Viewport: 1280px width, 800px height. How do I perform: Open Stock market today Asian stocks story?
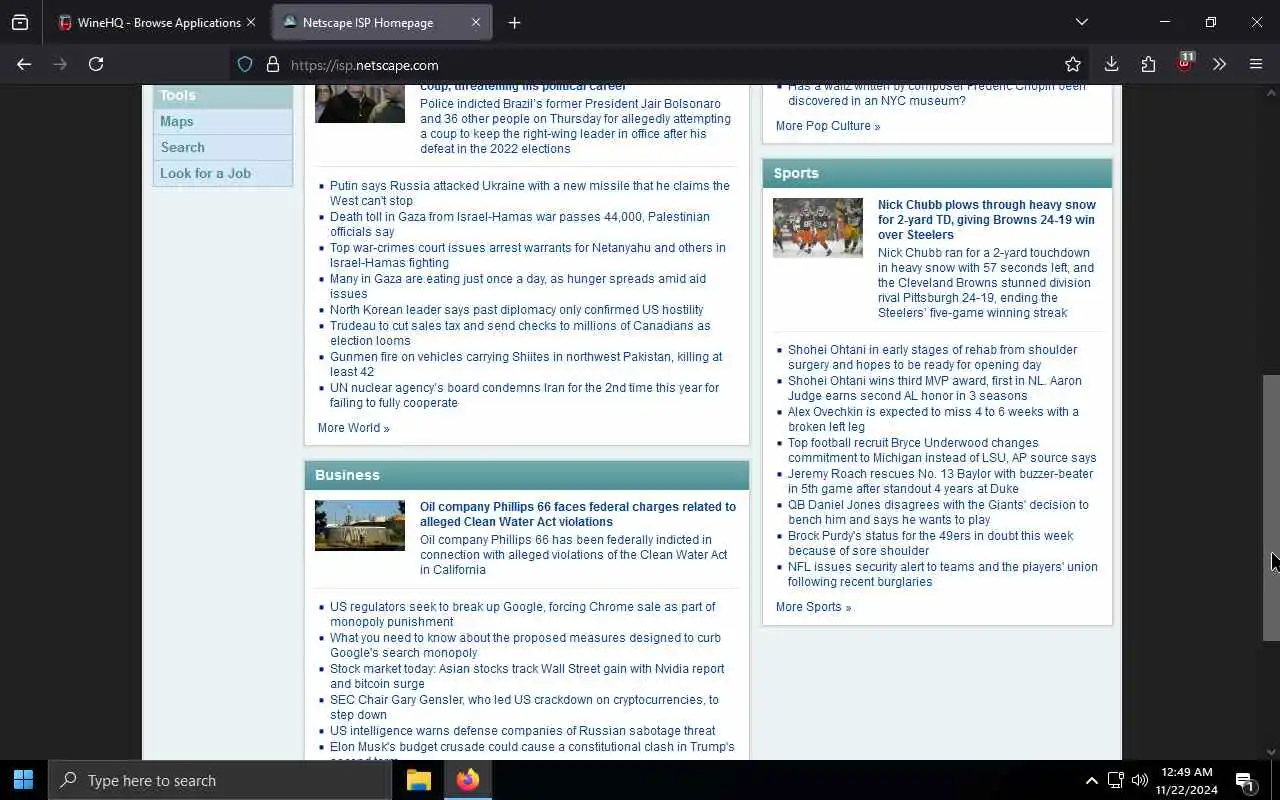pyautogui.click(x=527, y=676)
